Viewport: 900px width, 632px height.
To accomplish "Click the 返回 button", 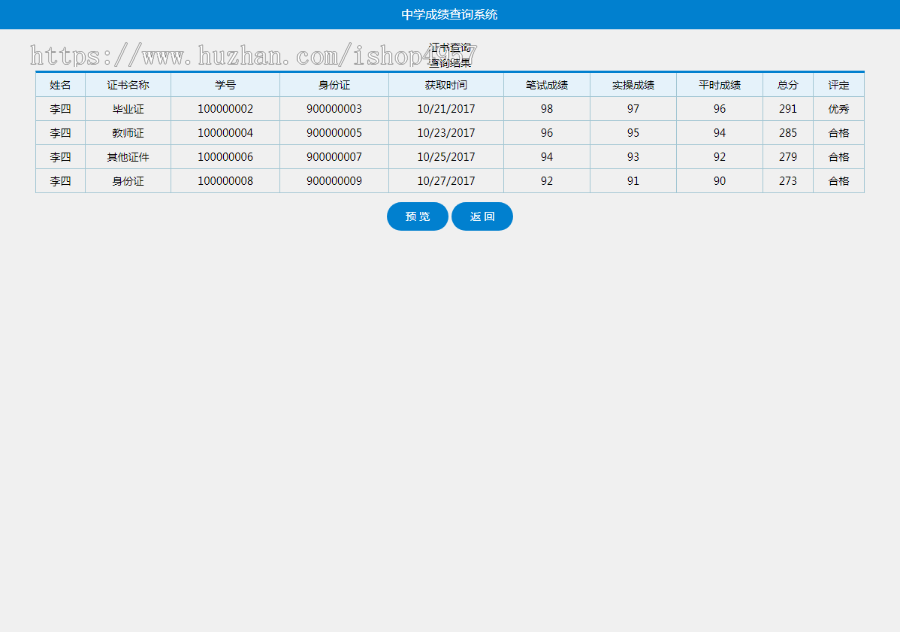I will 482,217.
